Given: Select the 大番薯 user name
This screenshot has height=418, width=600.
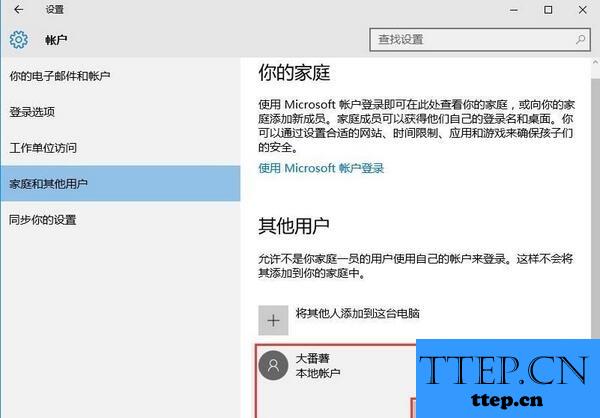Looking at the screenshot, I should click(x=313, y=358).
